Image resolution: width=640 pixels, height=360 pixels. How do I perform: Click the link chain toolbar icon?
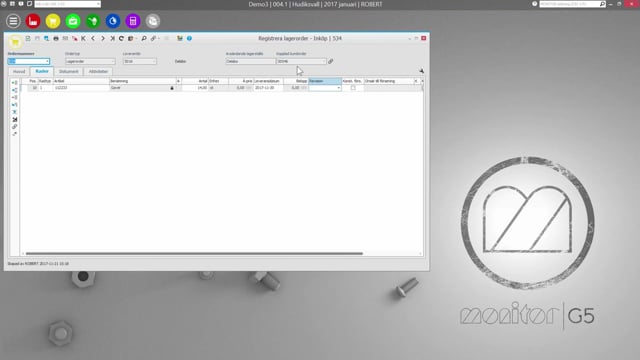[153, 38]
